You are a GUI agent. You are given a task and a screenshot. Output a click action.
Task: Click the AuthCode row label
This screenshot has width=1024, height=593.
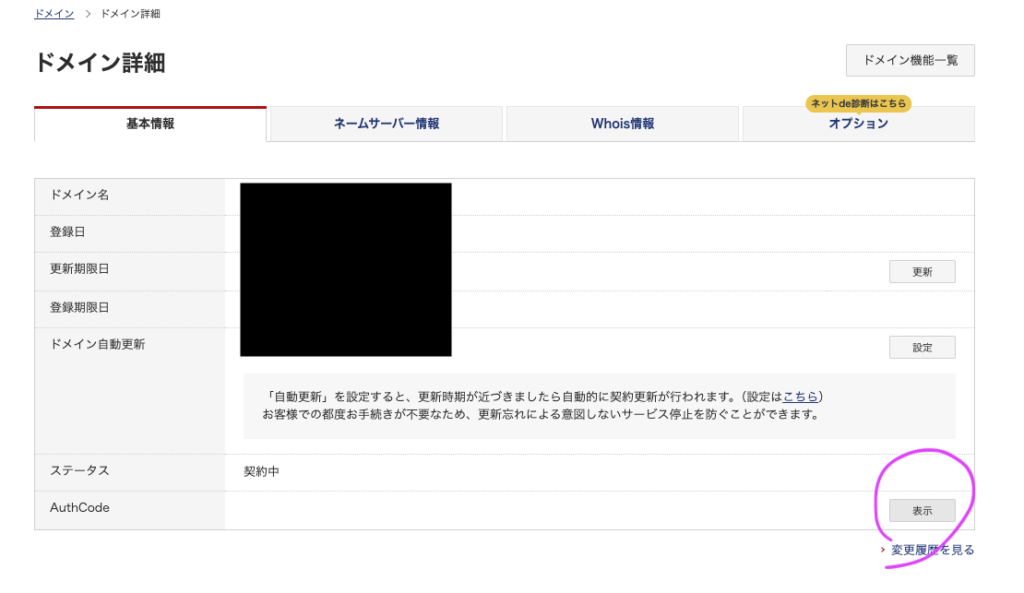click(x=80, y=507)
